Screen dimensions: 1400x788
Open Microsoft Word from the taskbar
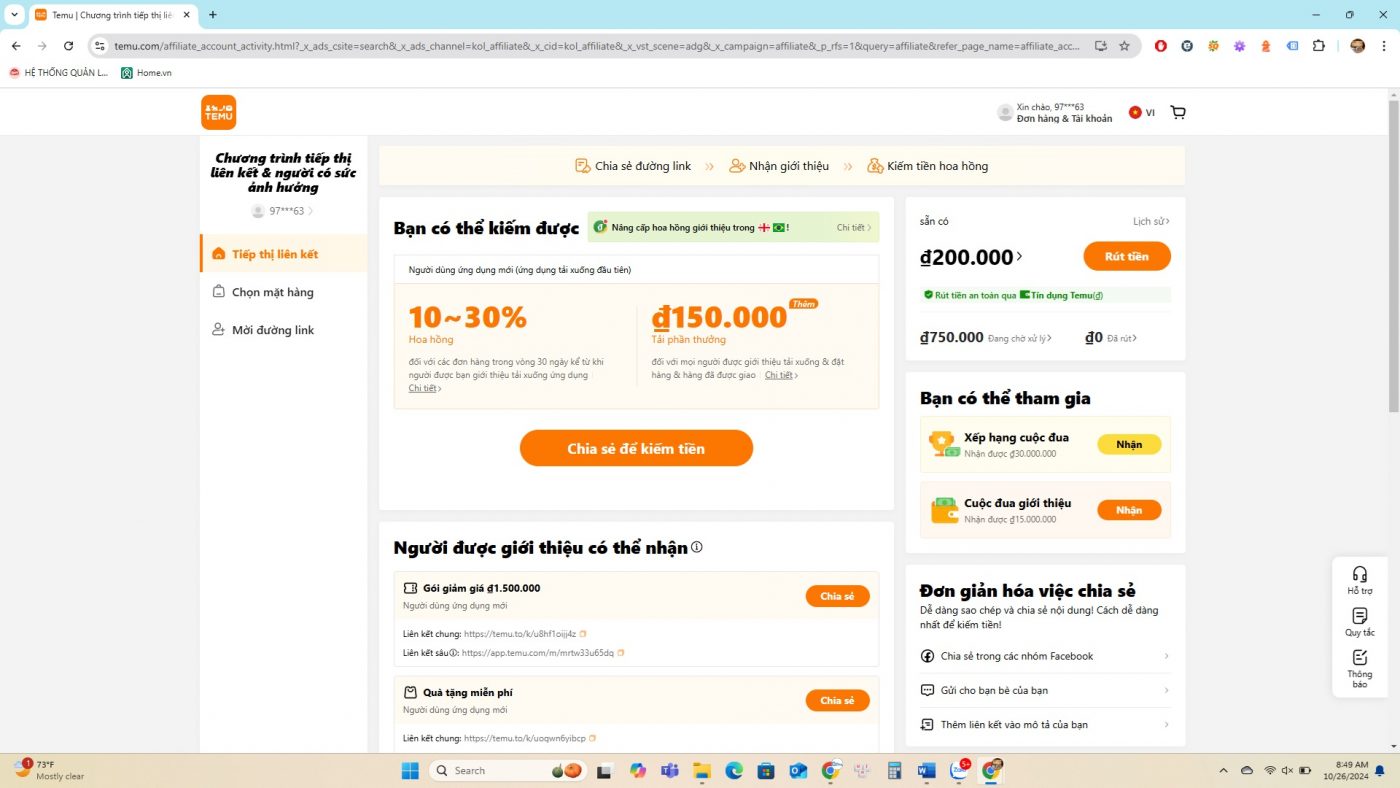pos(926,770)
